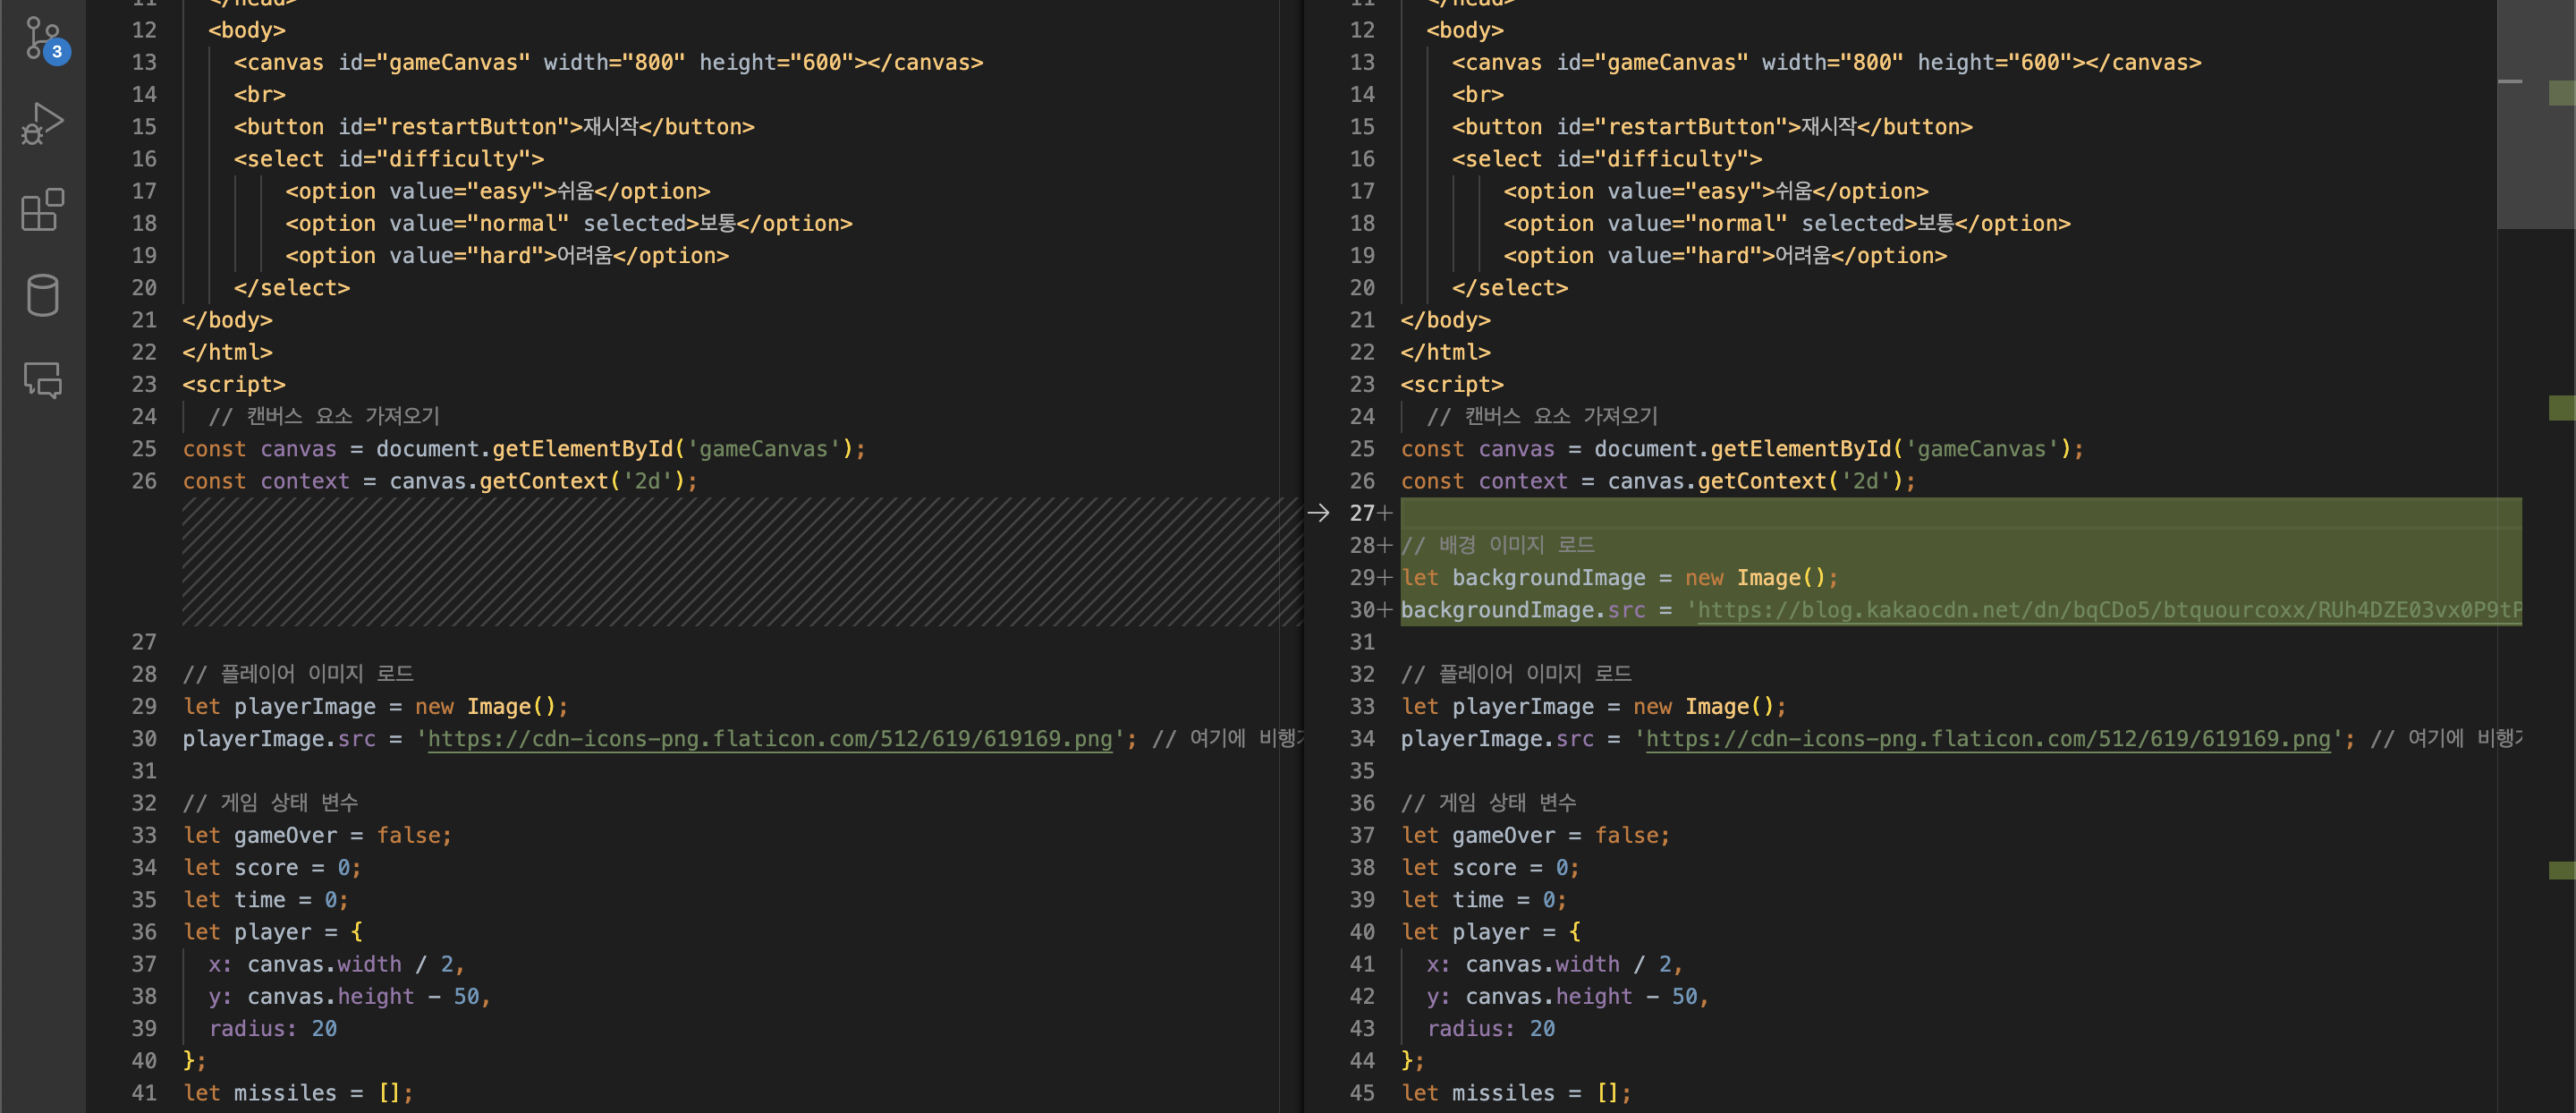Open the Extensions view

pyautogui.click(x=43, y=210)
